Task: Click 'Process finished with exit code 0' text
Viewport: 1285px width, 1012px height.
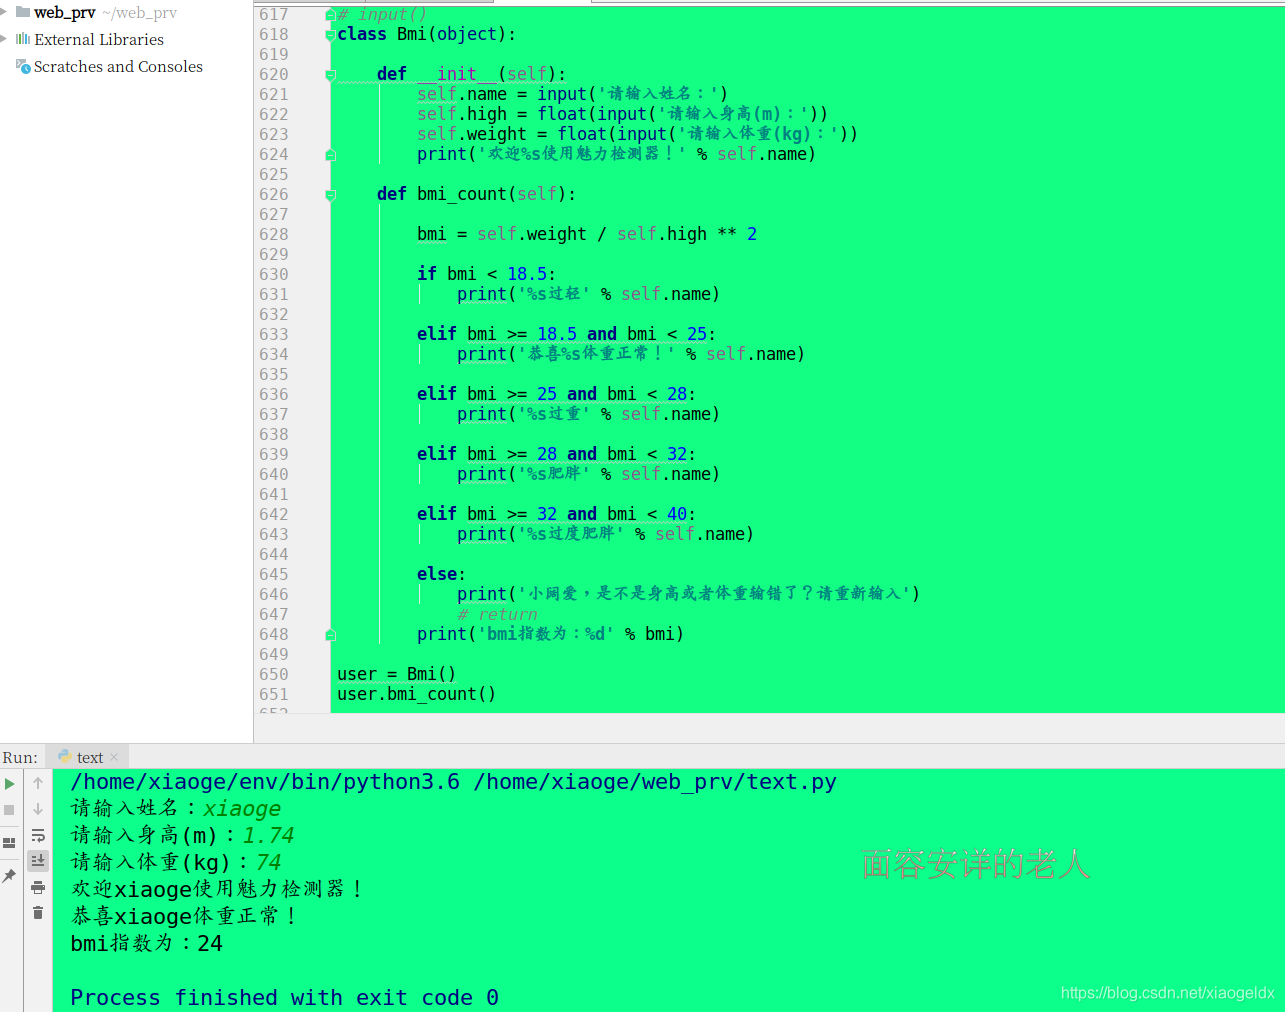Action: click(284, 998)
